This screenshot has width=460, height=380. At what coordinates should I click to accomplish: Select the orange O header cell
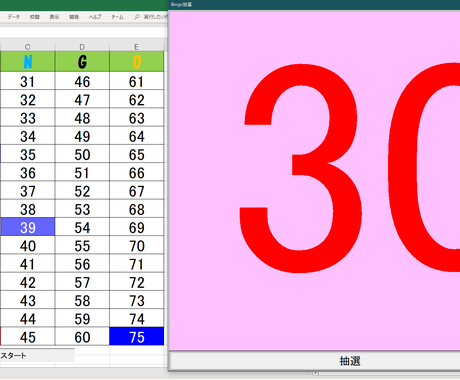pyautogui.click(x=137, y=61)
